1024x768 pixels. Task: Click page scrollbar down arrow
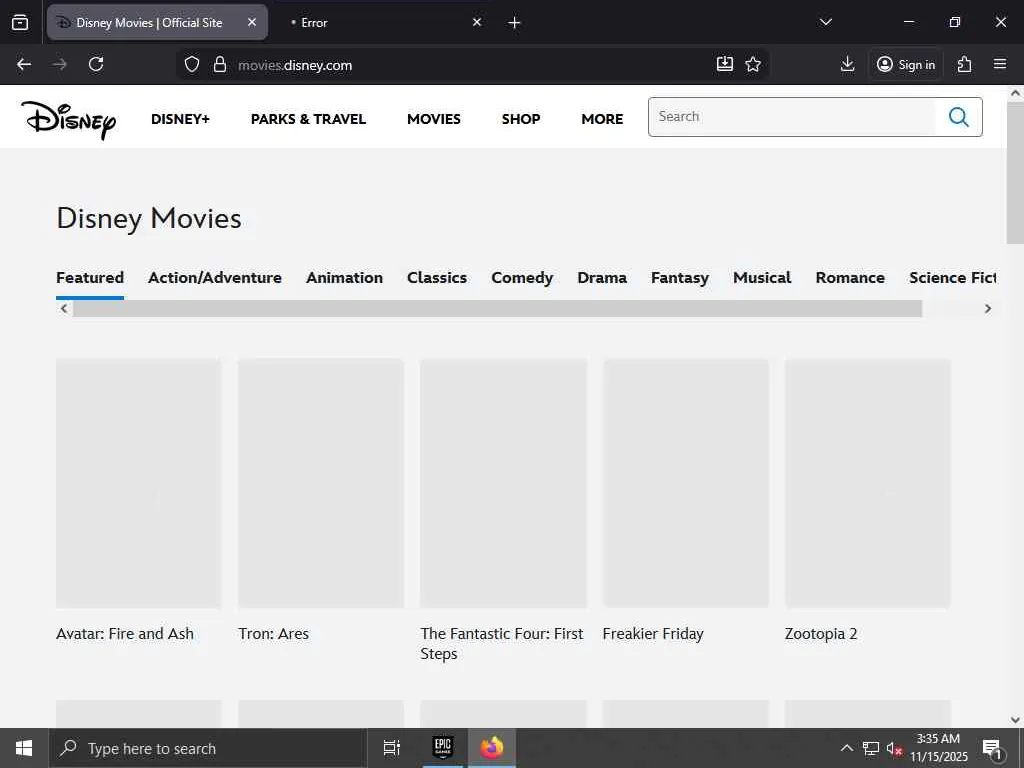(x=1015, y=720)
